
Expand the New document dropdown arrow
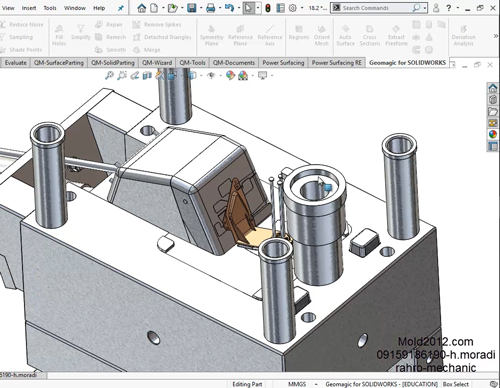[x=163, y=8]
